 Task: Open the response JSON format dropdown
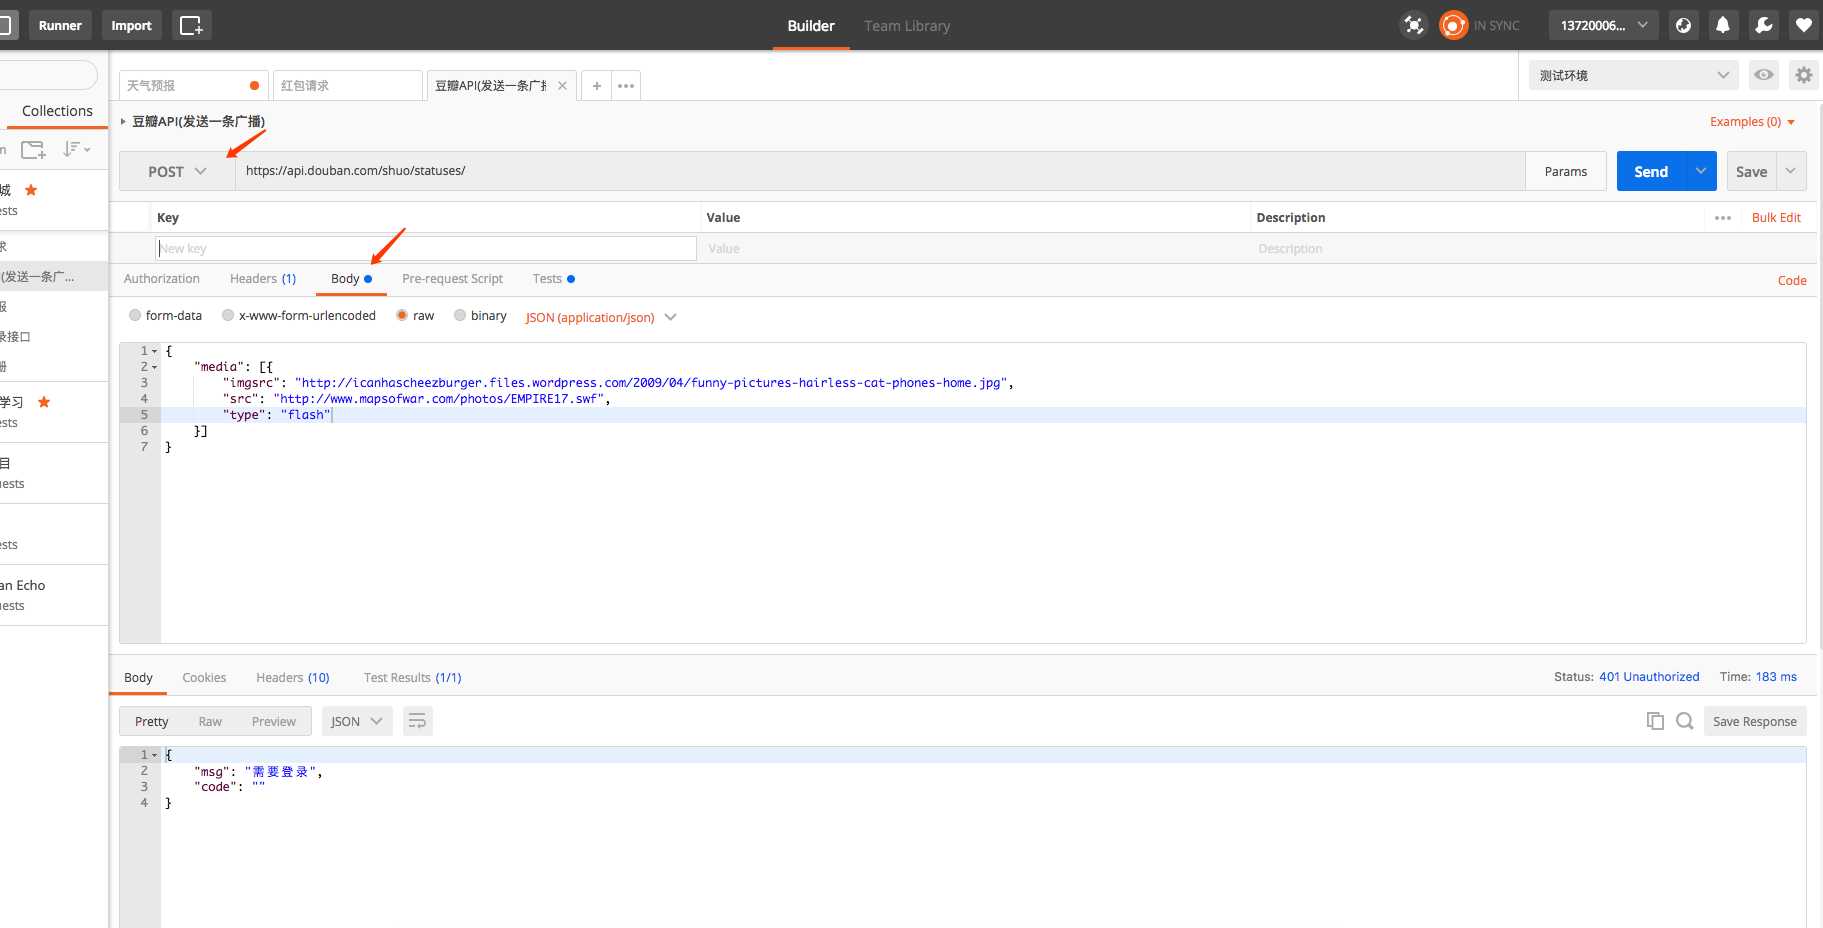tap(357, 721)
